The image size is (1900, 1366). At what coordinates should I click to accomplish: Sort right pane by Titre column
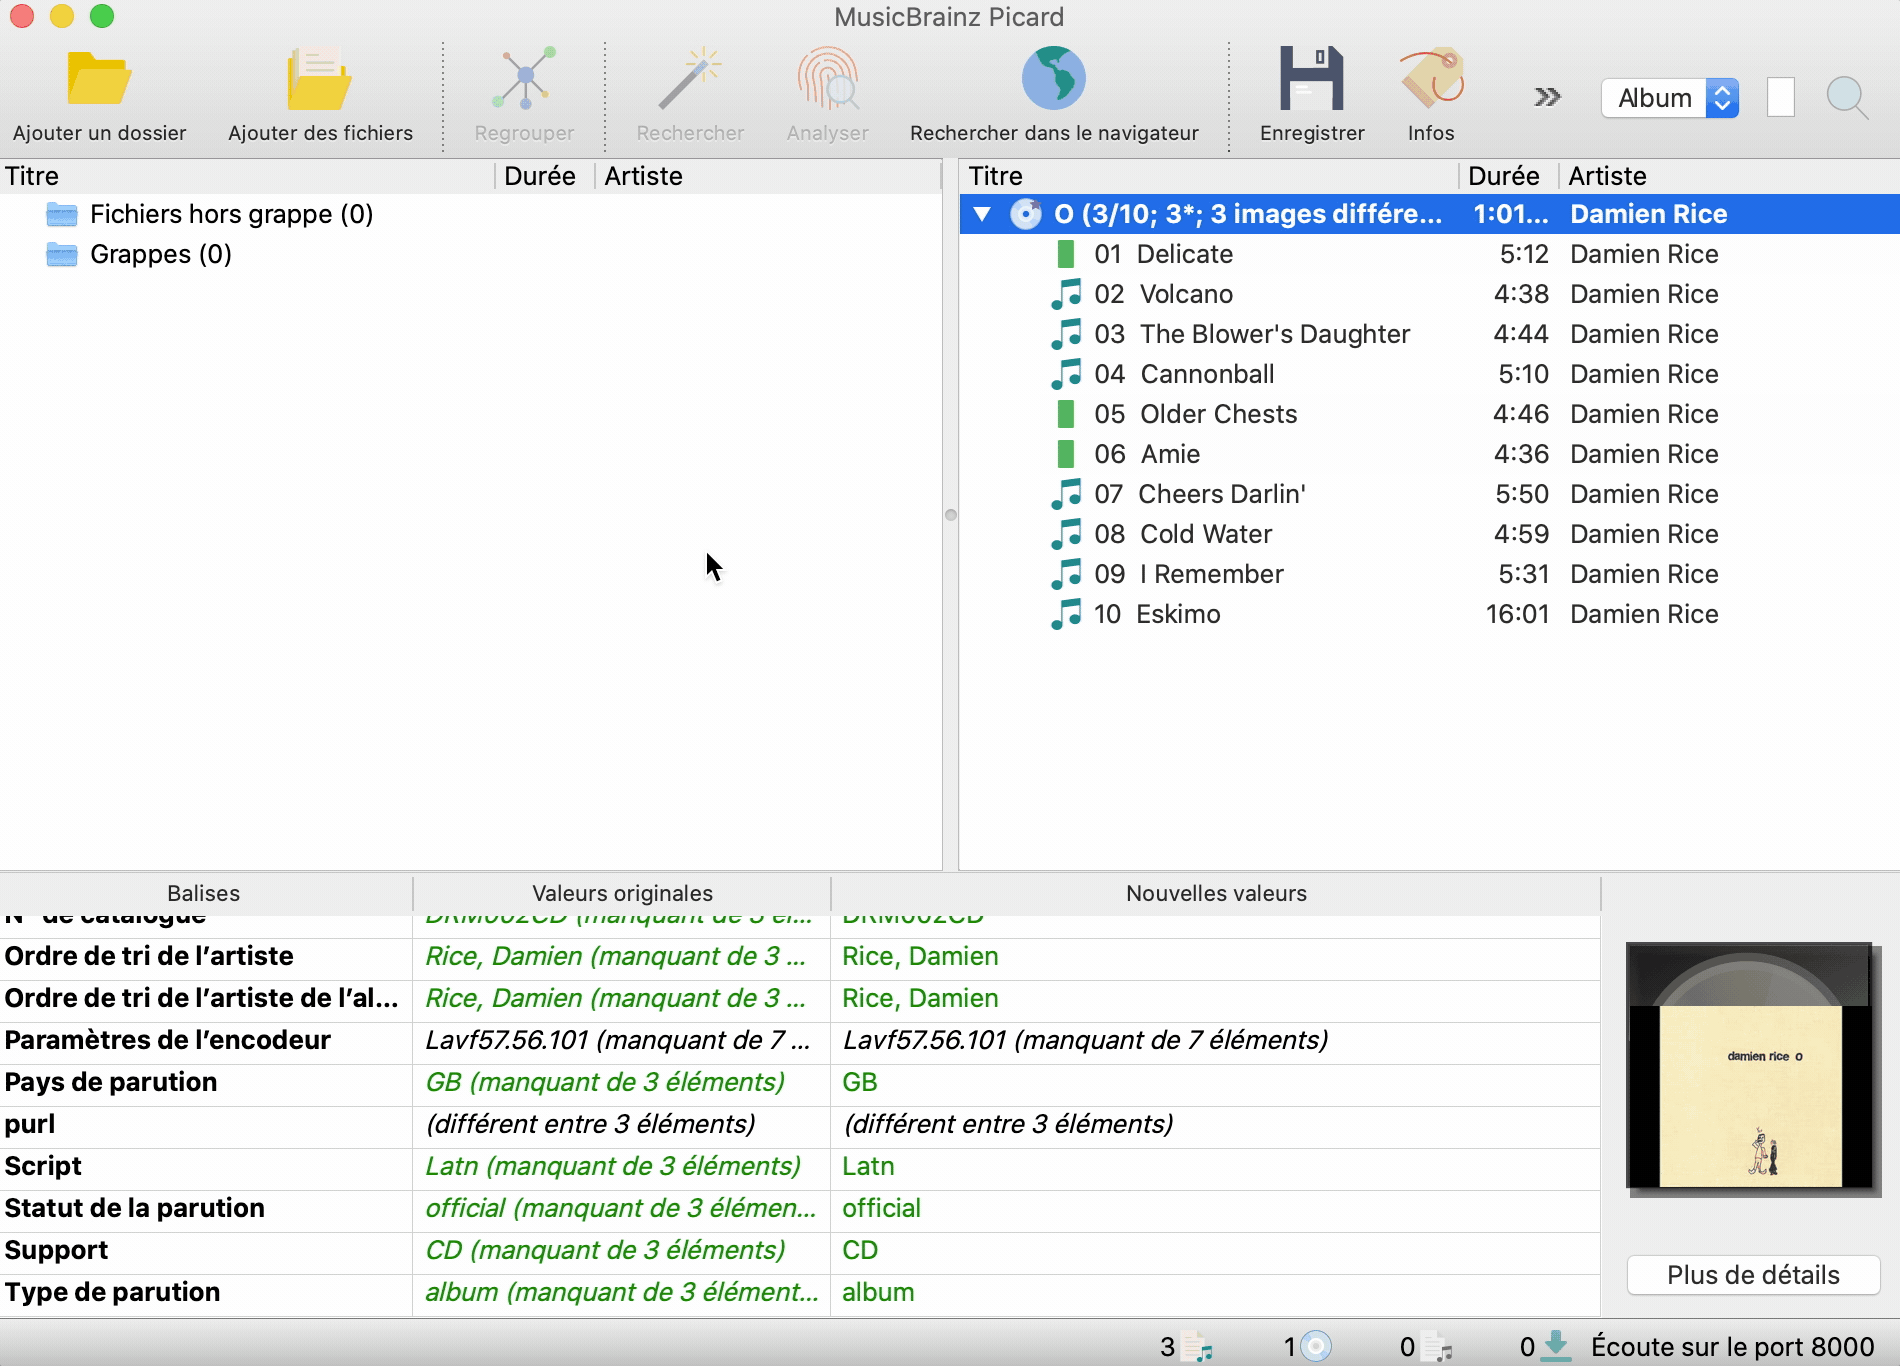[1208, 176]
